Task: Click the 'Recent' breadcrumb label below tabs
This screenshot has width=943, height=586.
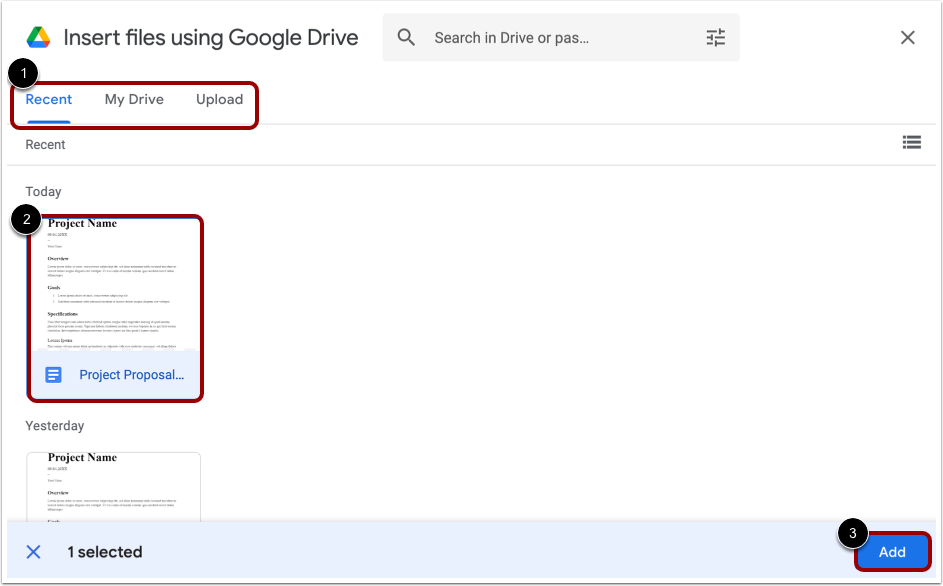Action: coord(45,144)
